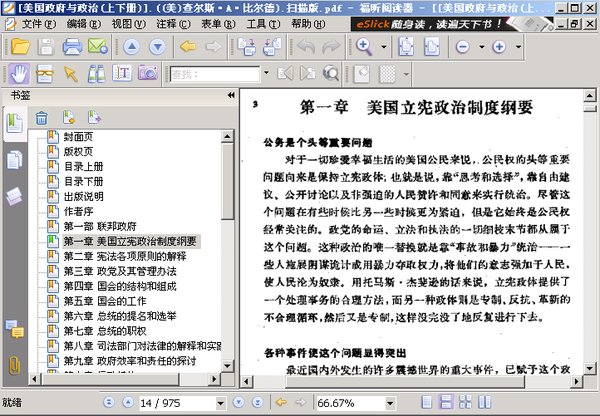The width and height of the screenshot is (600, 416).
Task: Open the attachments paperclip panel
Action: pyautogui.click(x=15, y=365)
